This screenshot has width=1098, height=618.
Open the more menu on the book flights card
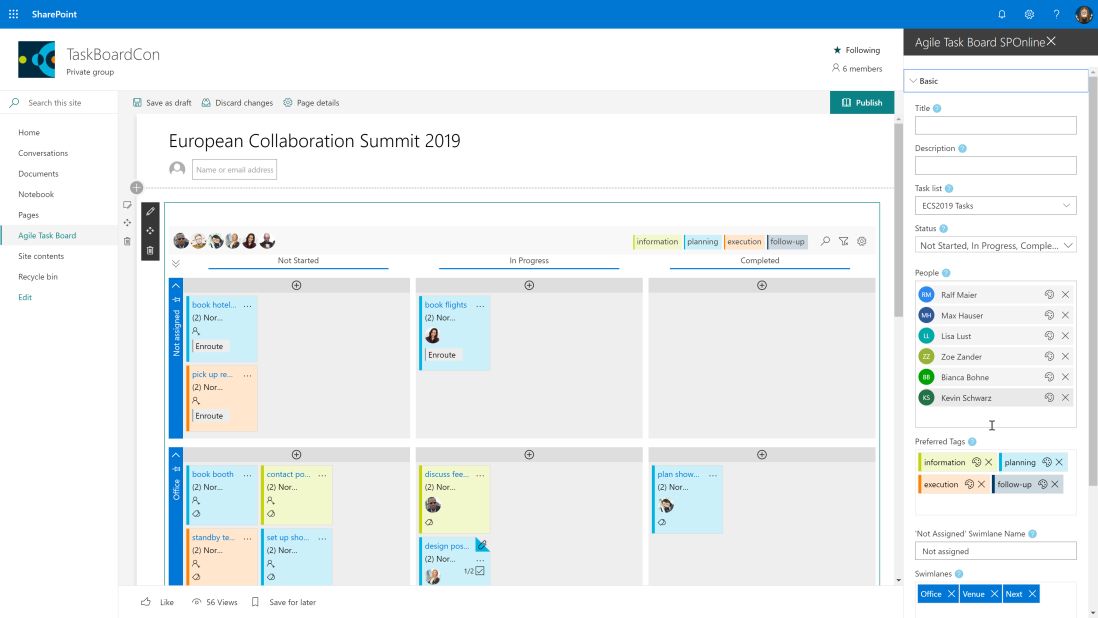(x=480, y=305)
